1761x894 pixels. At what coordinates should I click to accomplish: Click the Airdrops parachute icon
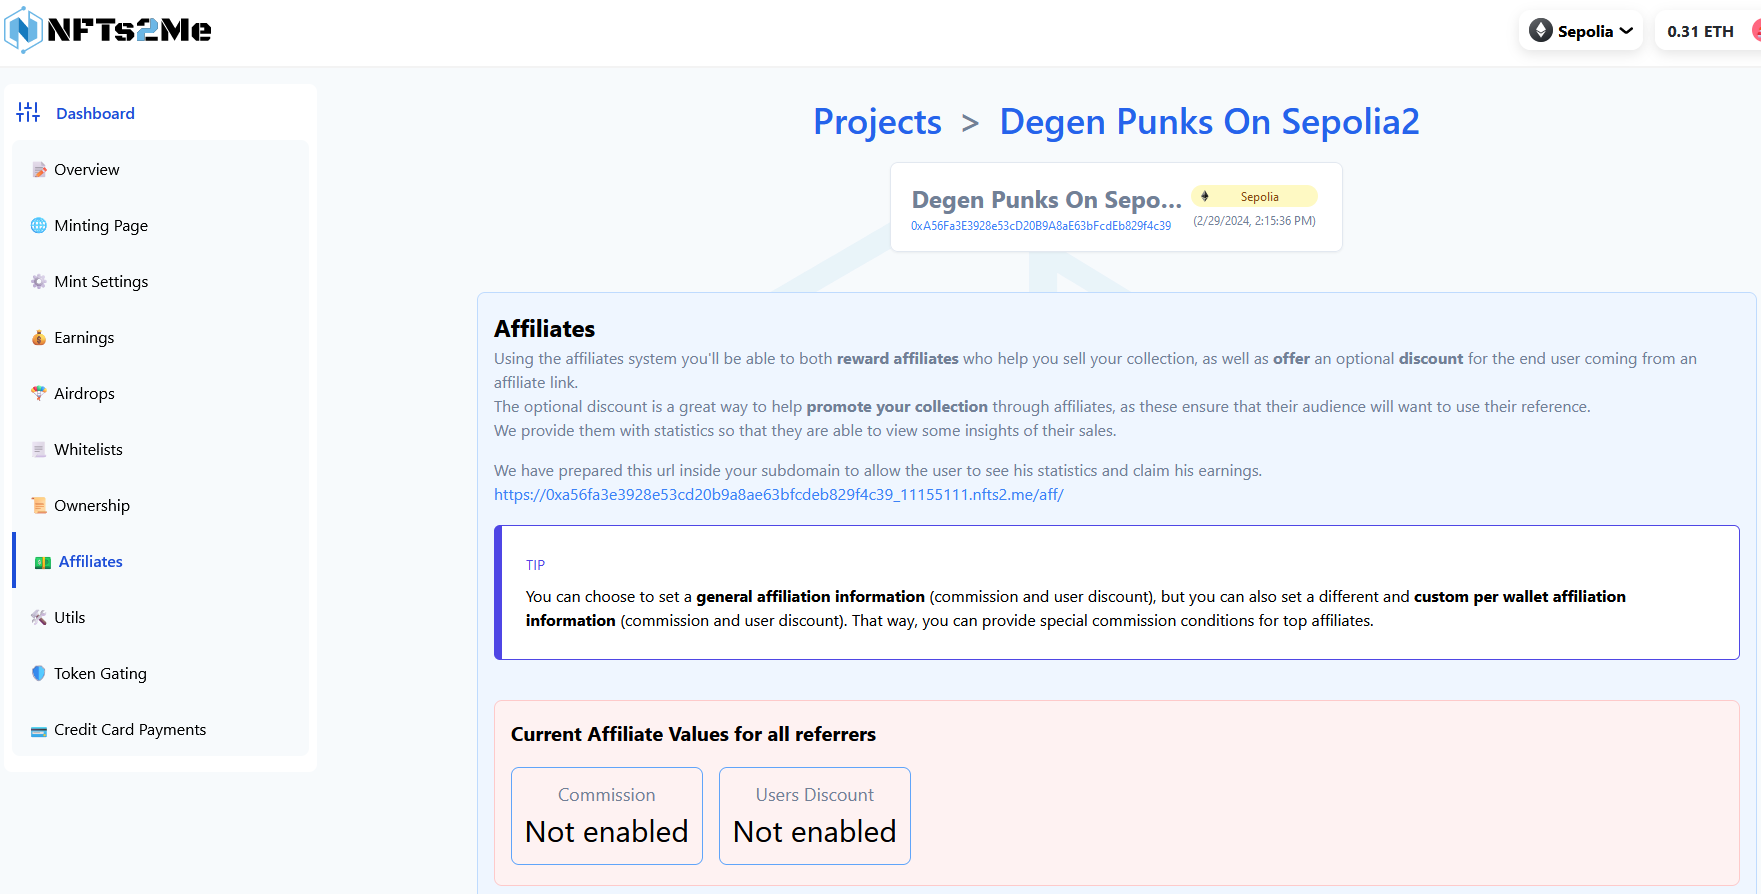(x=39, y=394)
